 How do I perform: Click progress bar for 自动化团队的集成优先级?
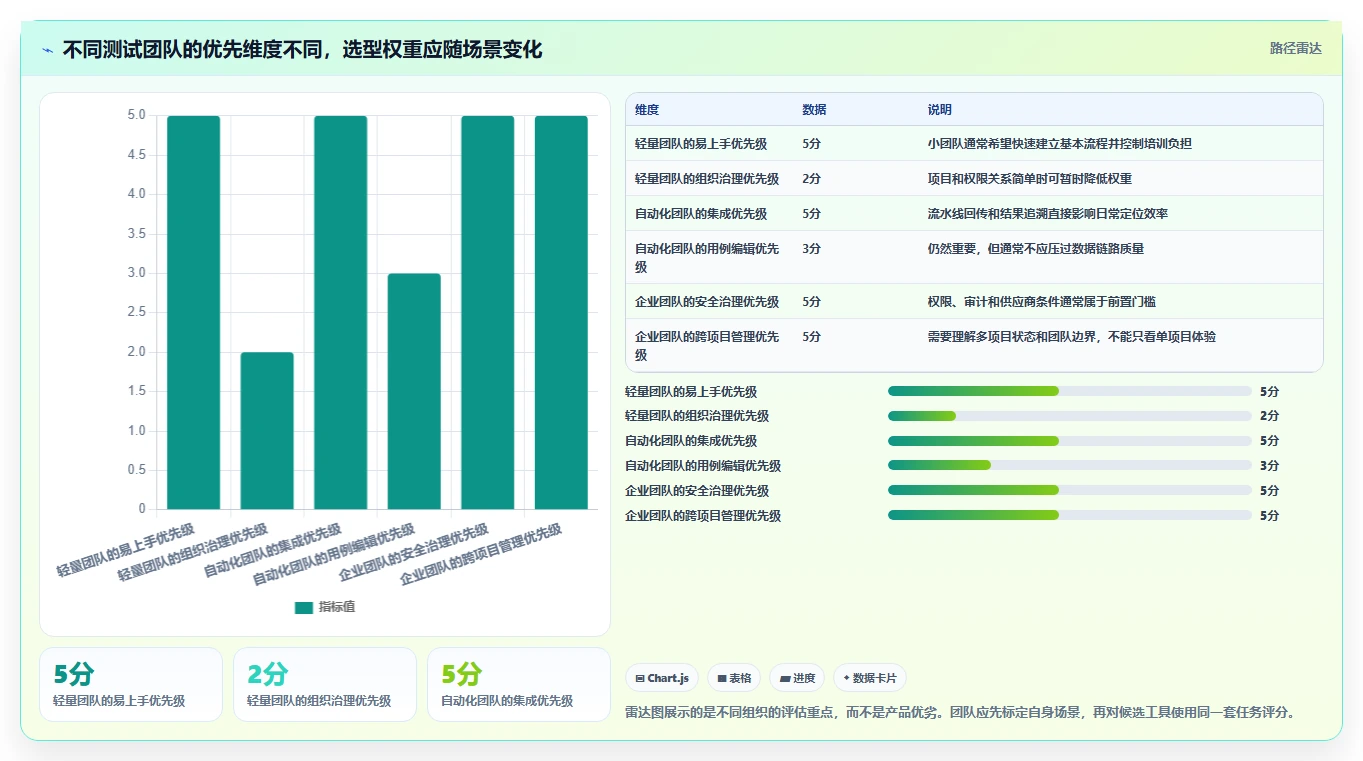pos(1070,441)
